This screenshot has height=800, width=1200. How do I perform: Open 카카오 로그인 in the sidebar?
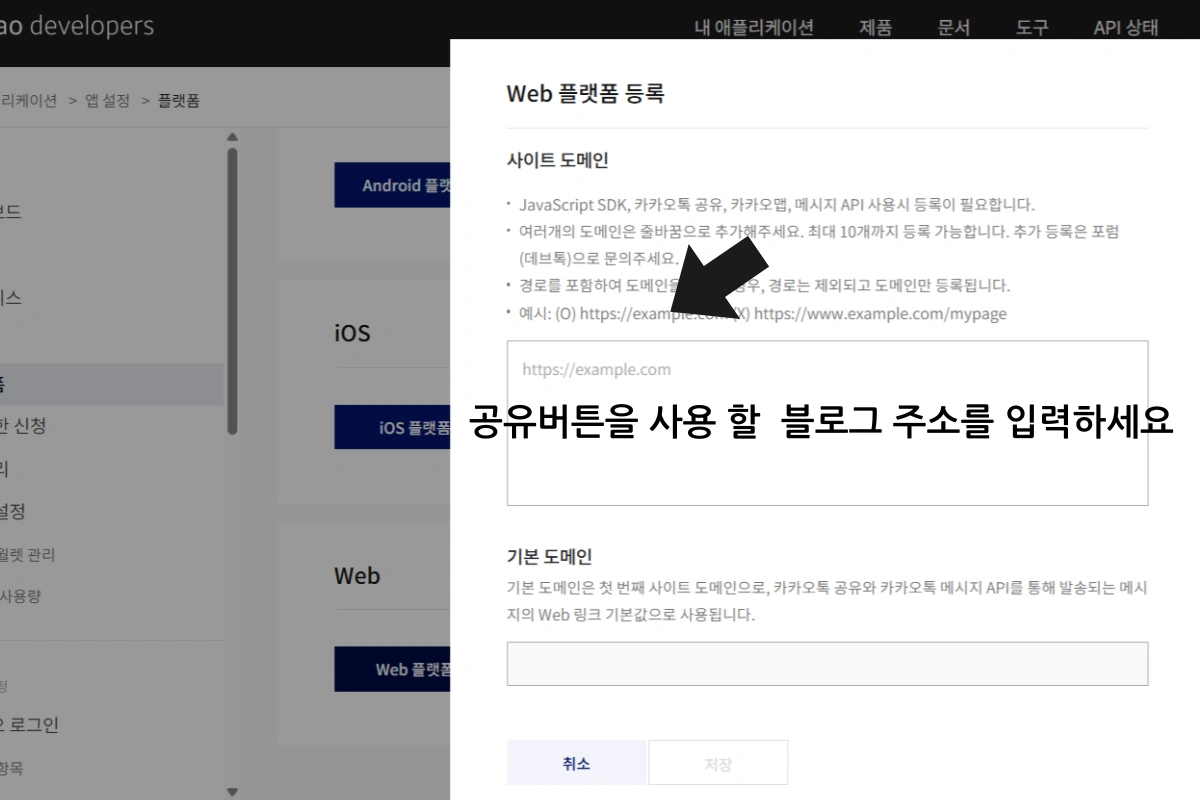tap(30, 725)
